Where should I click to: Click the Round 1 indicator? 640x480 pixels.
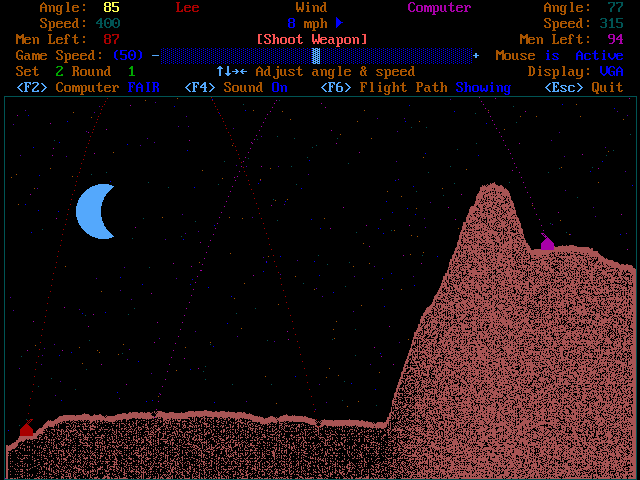click(x=103, y=71)
